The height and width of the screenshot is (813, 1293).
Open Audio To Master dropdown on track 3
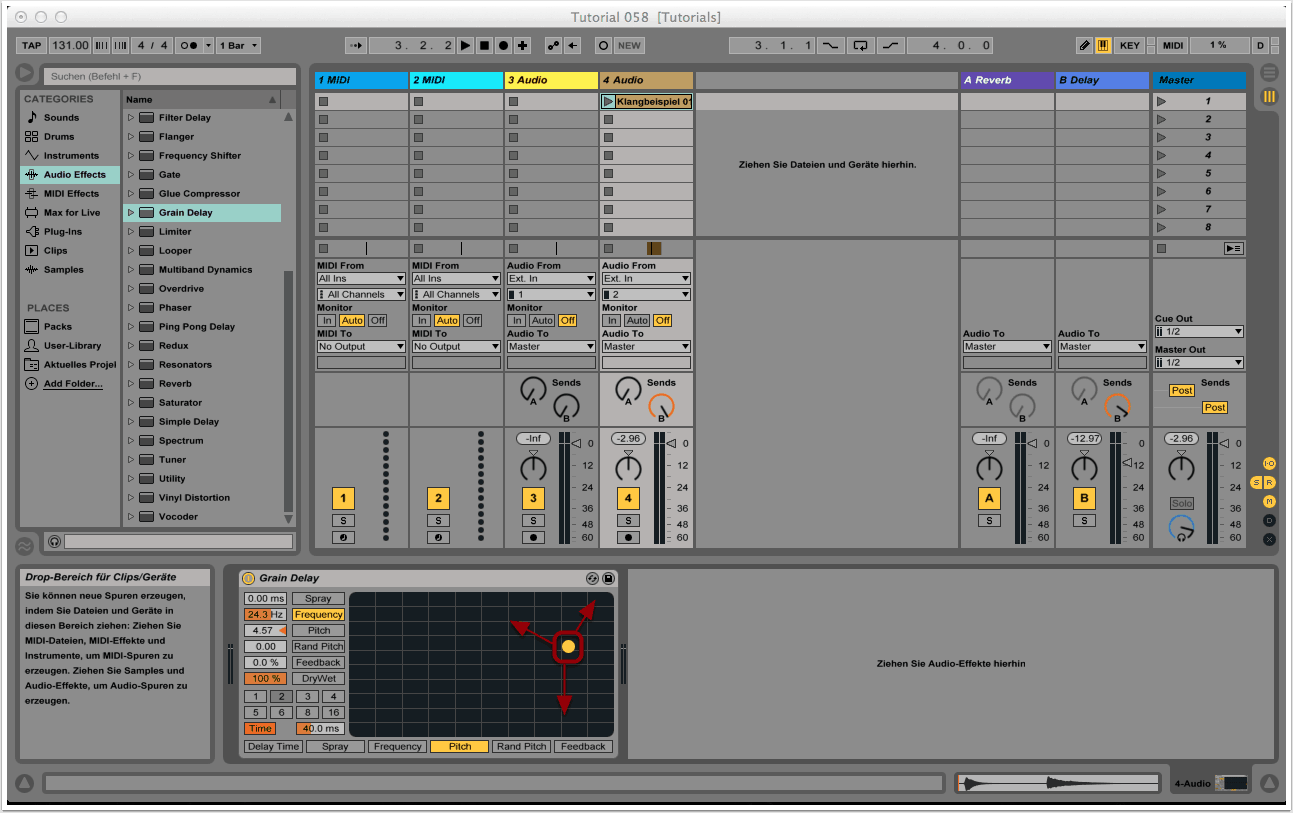click(x=550, y=347)
